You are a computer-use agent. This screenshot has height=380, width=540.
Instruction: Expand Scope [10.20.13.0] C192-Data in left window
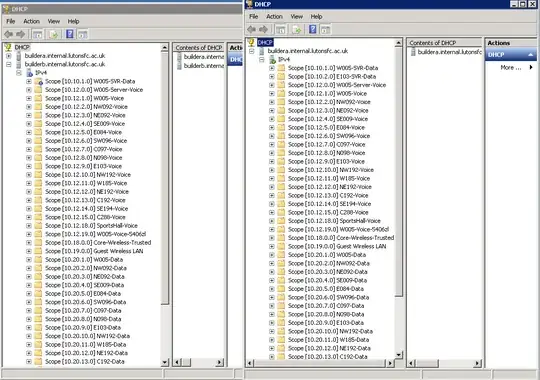[29, 362]
